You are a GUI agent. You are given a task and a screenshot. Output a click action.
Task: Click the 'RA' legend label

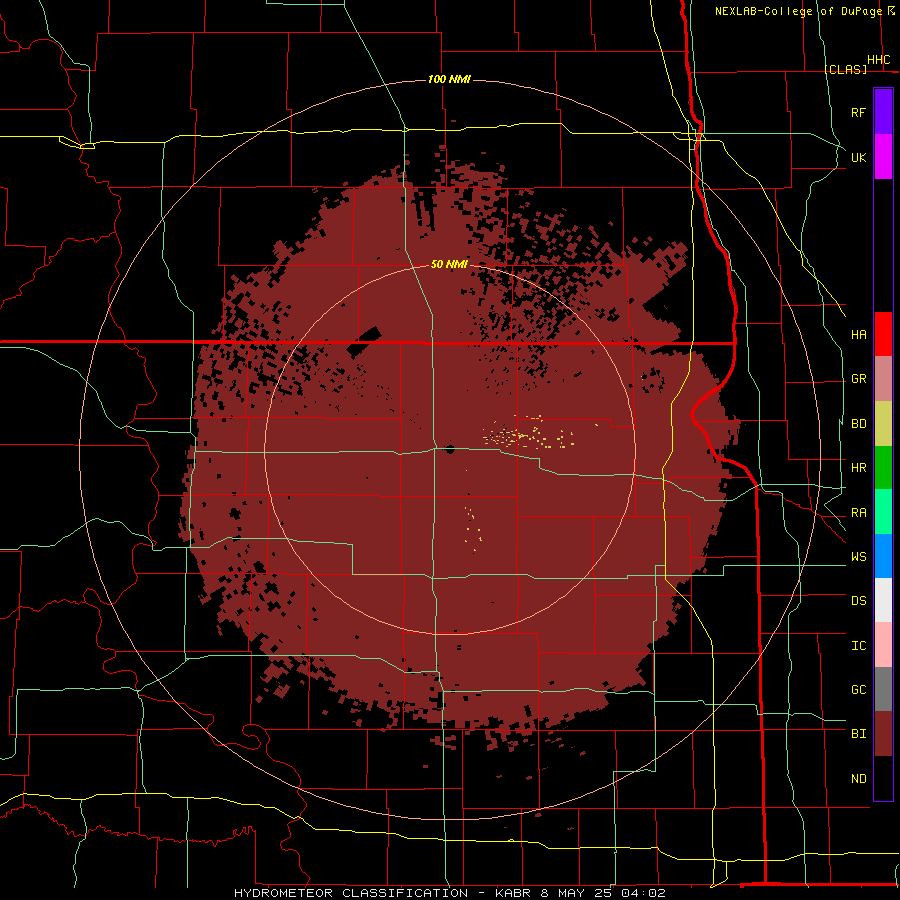tap(859, 513)
